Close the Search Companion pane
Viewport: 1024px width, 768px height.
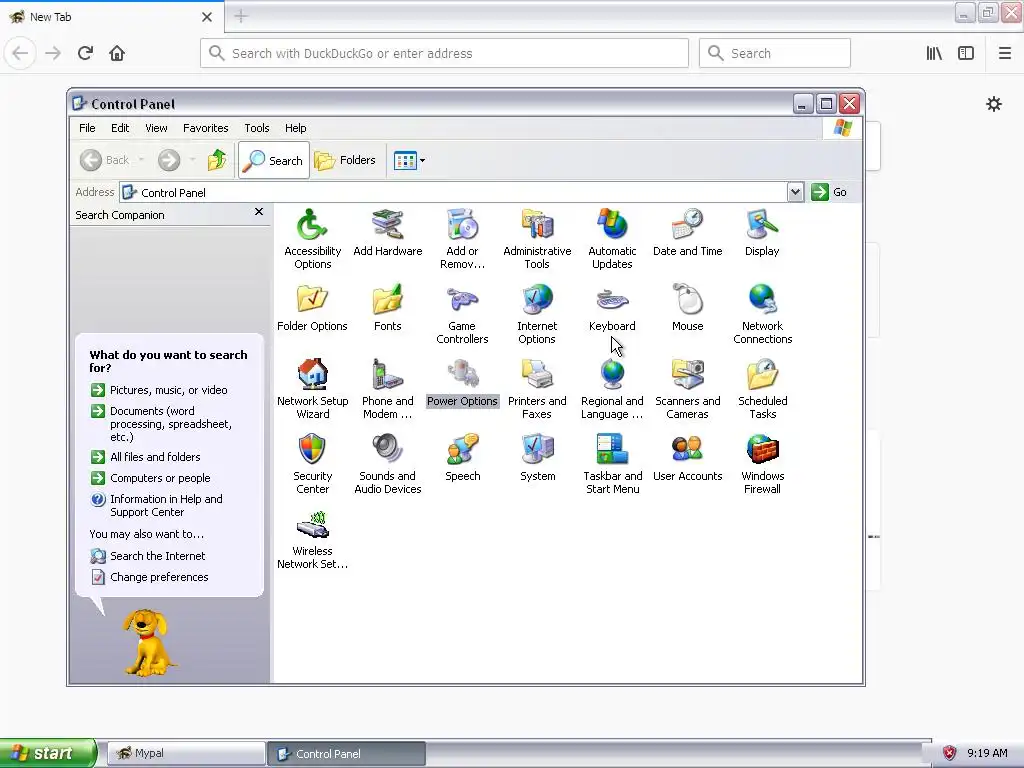click(x=259, y=212)
